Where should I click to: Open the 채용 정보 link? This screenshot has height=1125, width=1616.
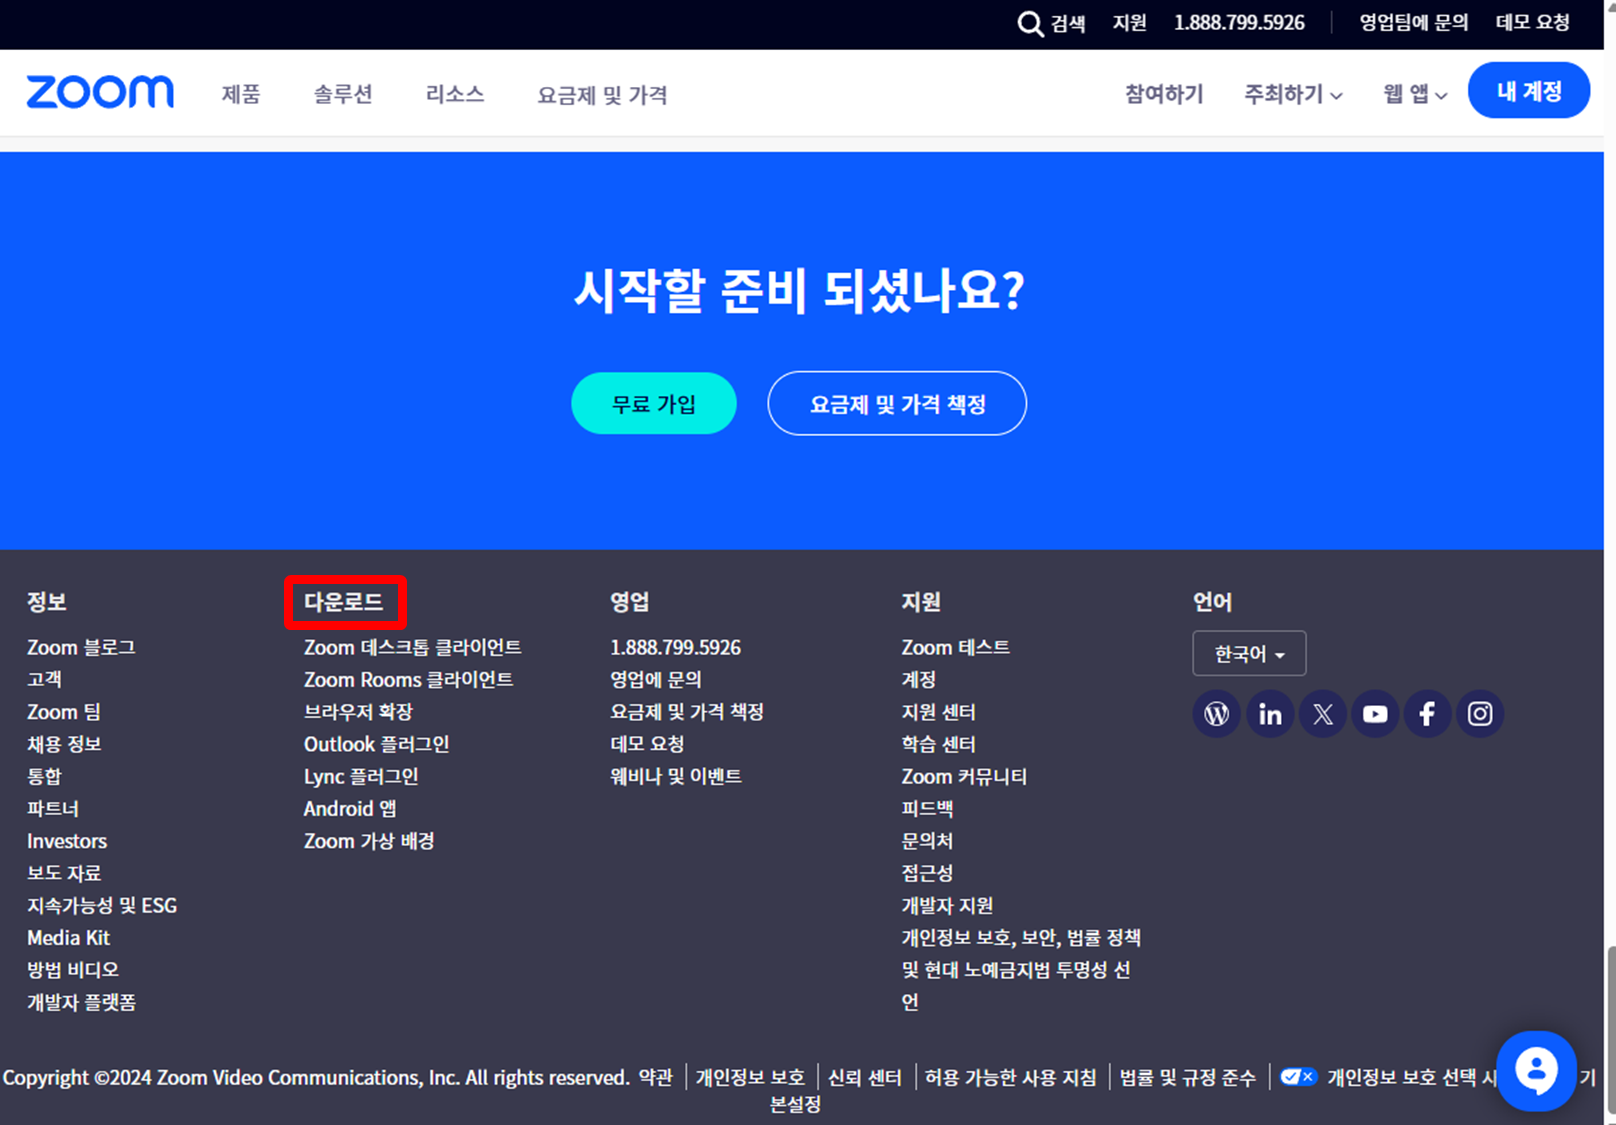pos(64,744)
